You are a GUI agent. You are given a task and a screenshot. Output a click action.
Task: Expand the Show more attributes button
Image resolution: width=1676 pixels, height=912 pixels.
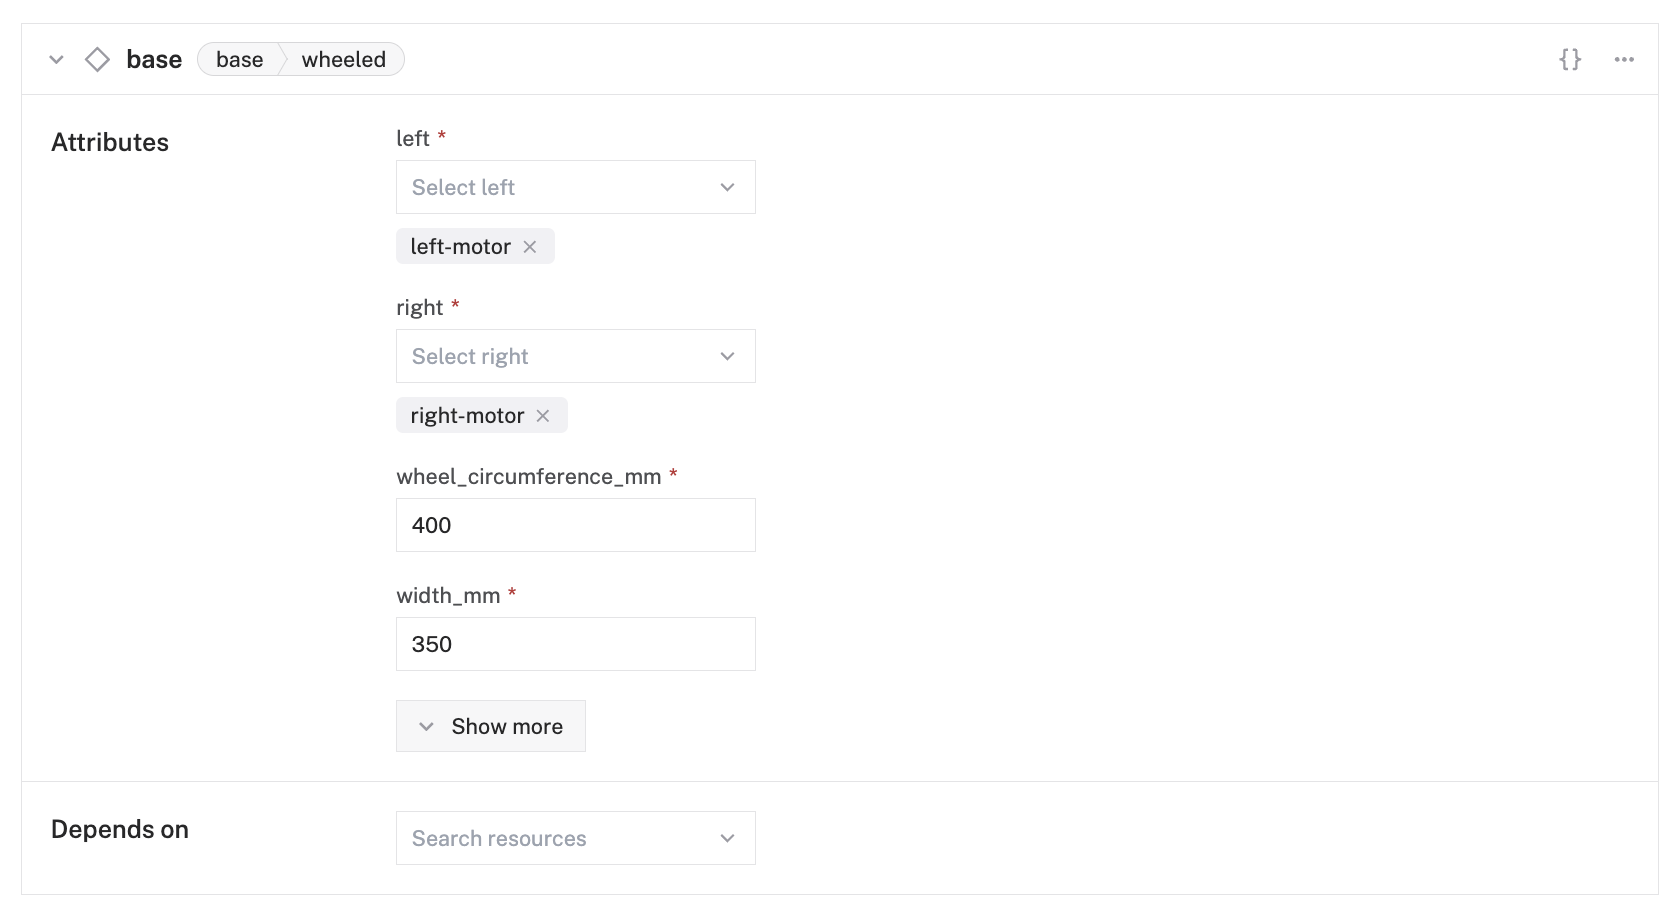coord(491,726)
